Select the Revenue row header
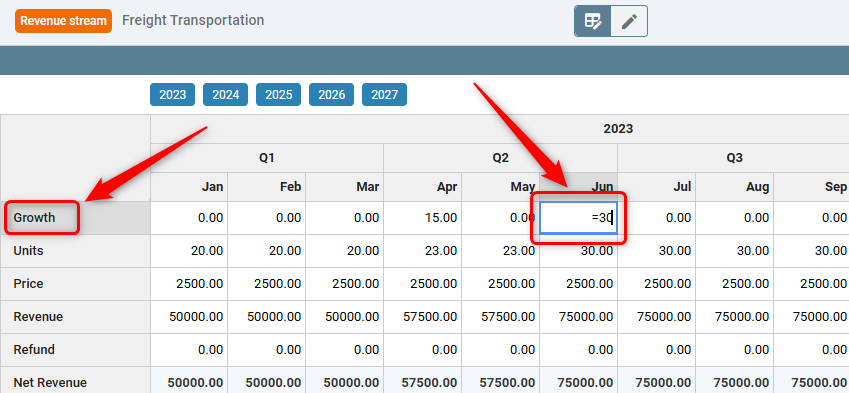This screenshot has height=393, width=849. 75,317
